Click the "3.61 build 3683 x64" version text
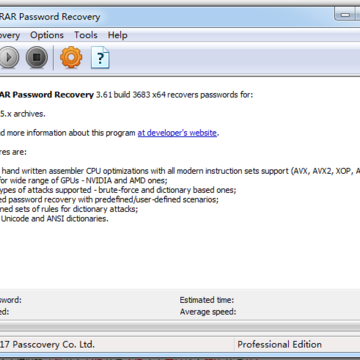This screenshot has height=360, width=360. (130, 95)
